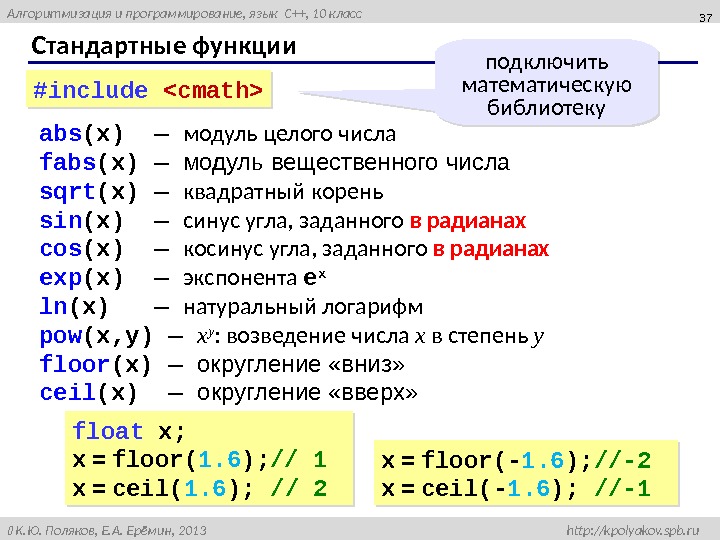Click the slide number 37
Image resolution: width=720 pixels, height=540 pixels.
point(705,18)
